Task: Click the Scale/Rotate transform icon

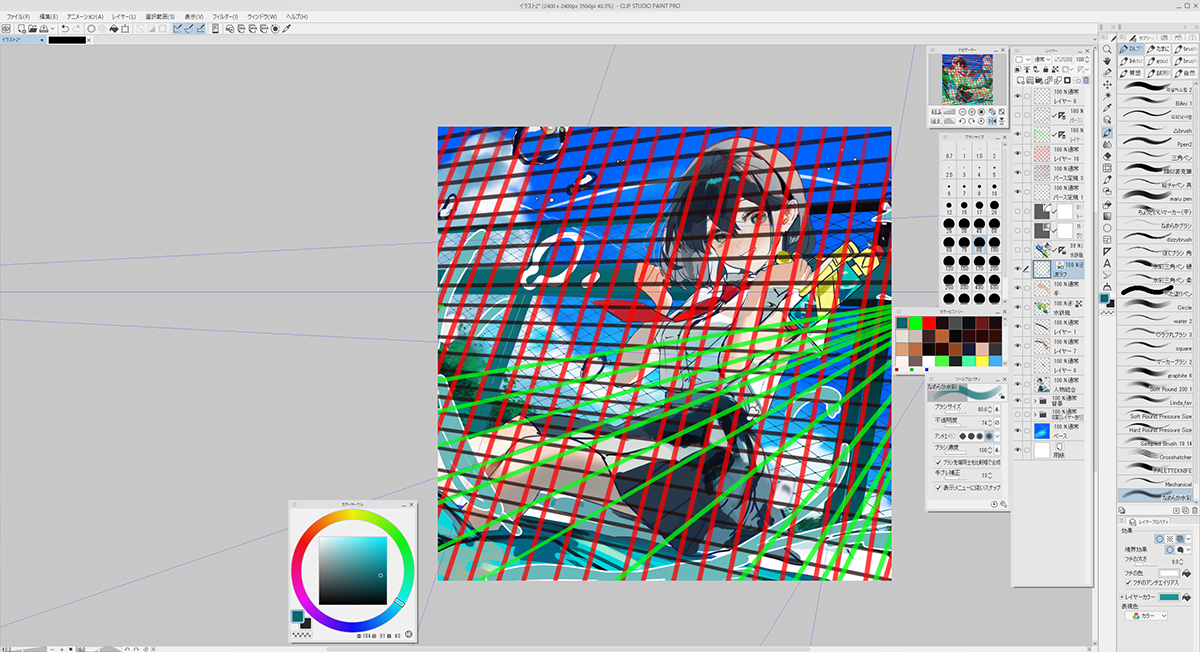Action: click(x=125, y=29)
